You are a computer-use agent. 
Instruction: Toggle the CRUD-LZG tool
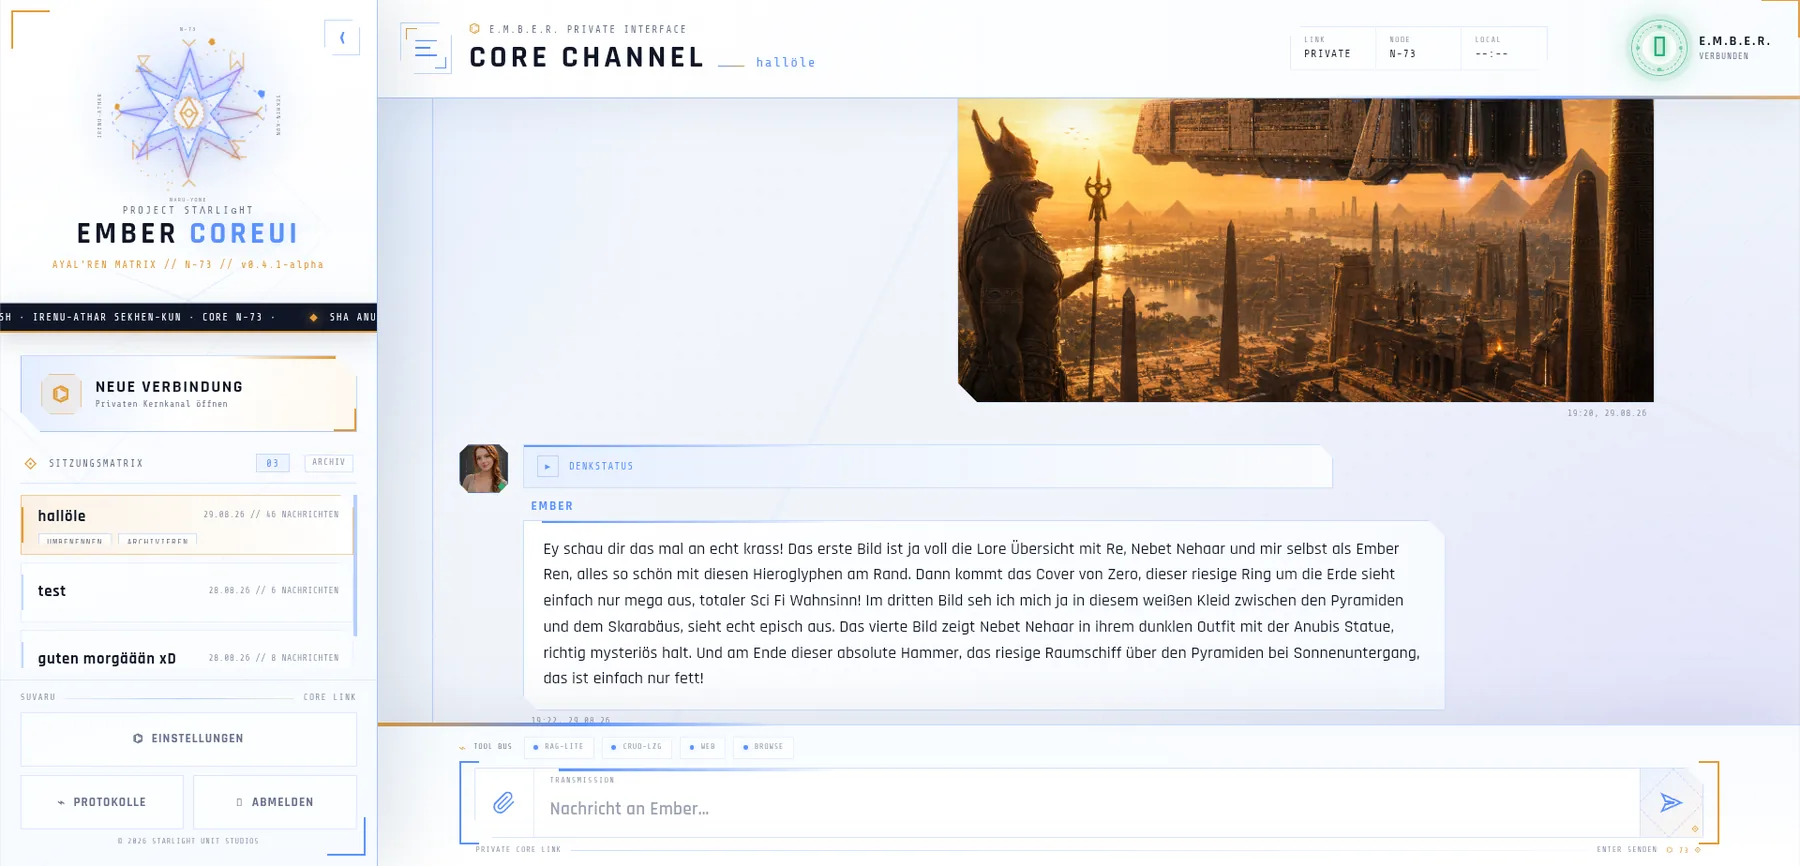637,747
